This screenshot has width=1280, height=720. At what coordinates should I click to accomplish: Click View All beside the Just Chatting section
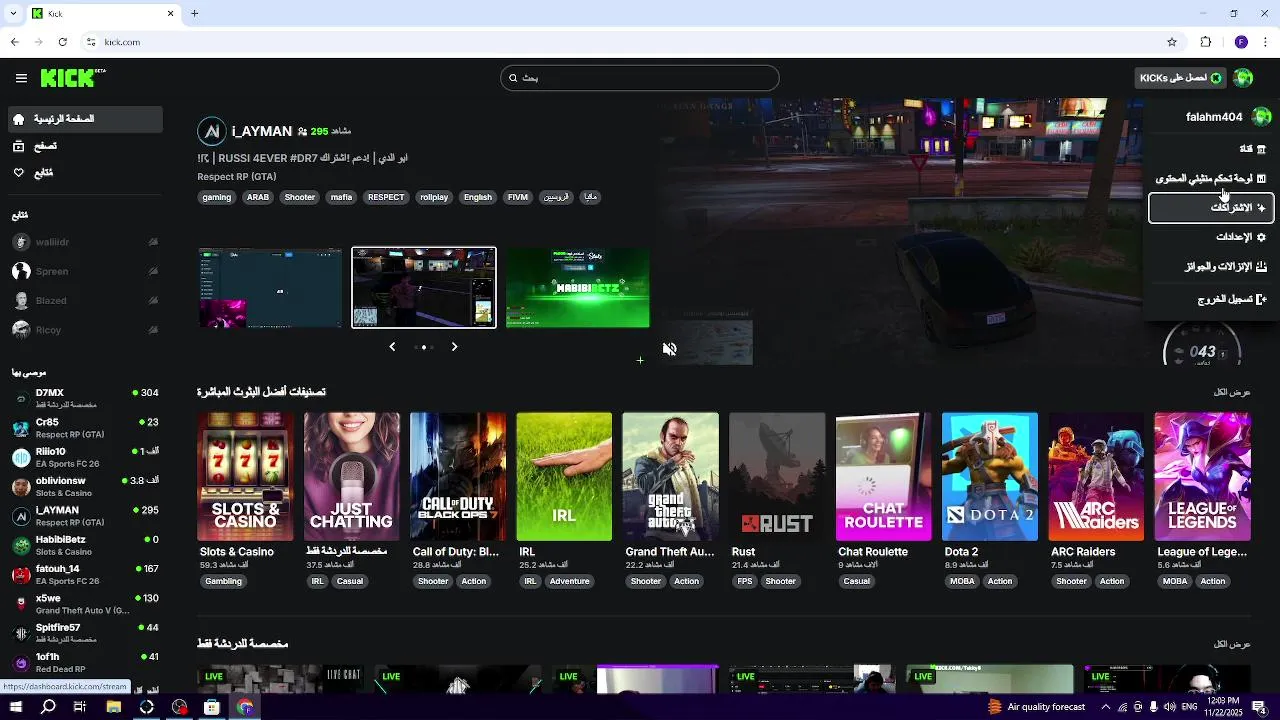1232,644
